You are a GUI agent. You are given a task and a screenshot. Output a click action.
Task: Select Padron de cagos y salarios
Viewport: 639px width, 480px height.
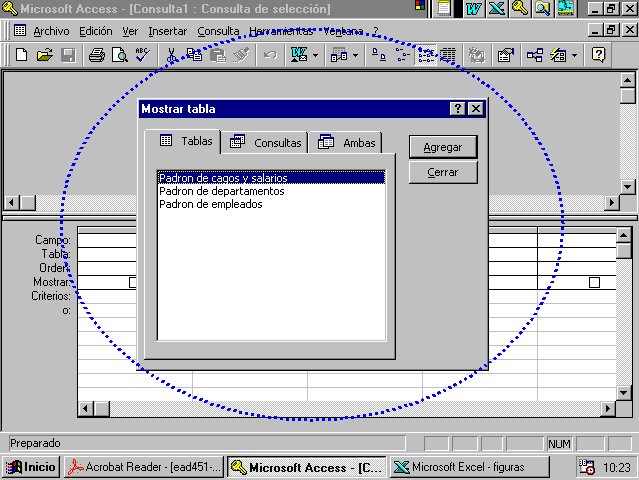click(271, 178)
